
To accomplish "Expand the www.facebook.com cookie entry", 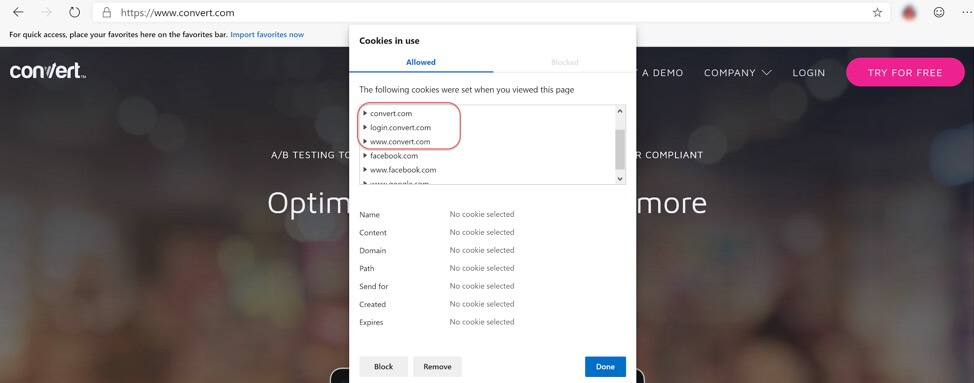I will pyautogui.click(x=365, y=169).
